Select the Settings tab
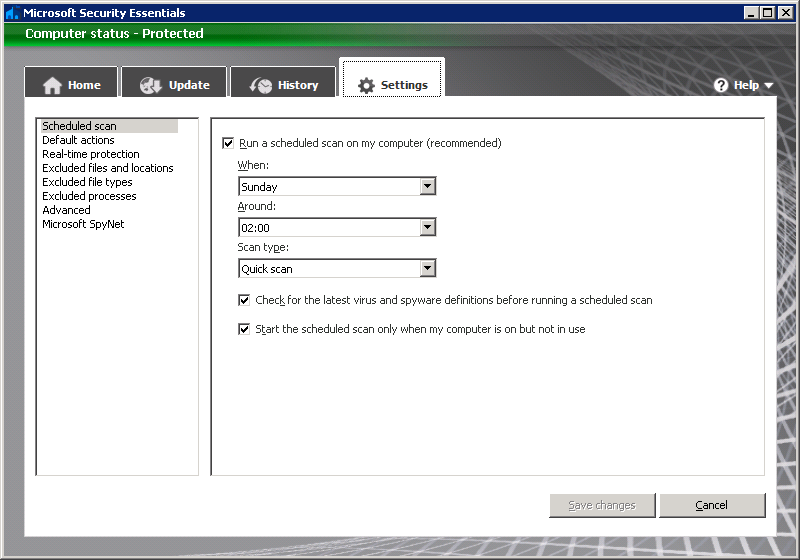 [392, 78]
